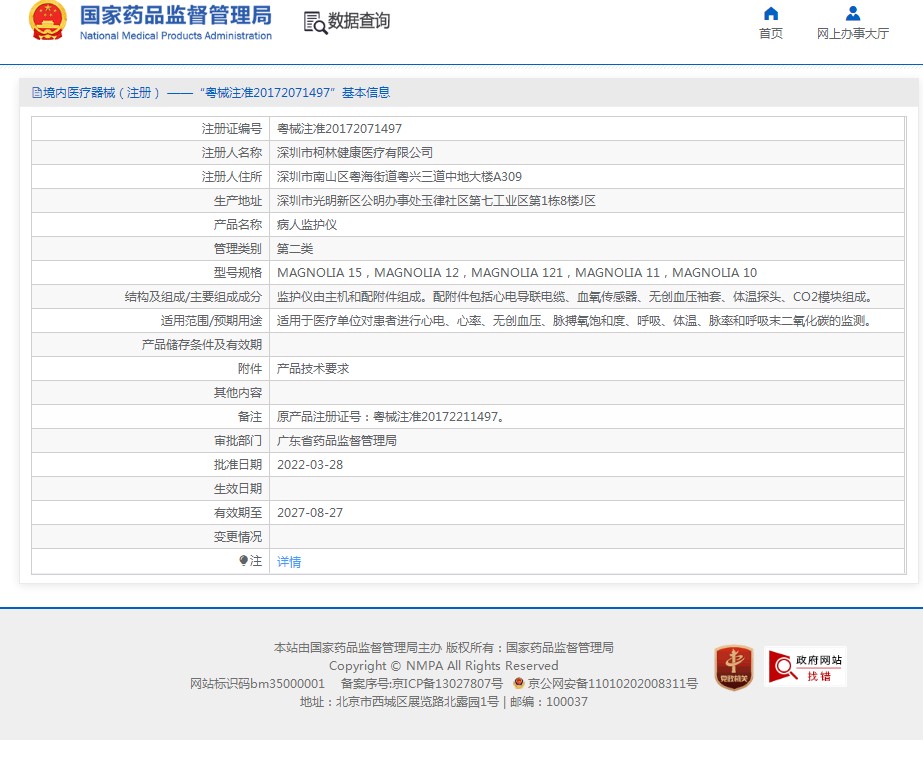The image size is (923, 770).
Task: Click the composition text starting 监护仪由主机和配附件组成
Action: pos(575,297)
